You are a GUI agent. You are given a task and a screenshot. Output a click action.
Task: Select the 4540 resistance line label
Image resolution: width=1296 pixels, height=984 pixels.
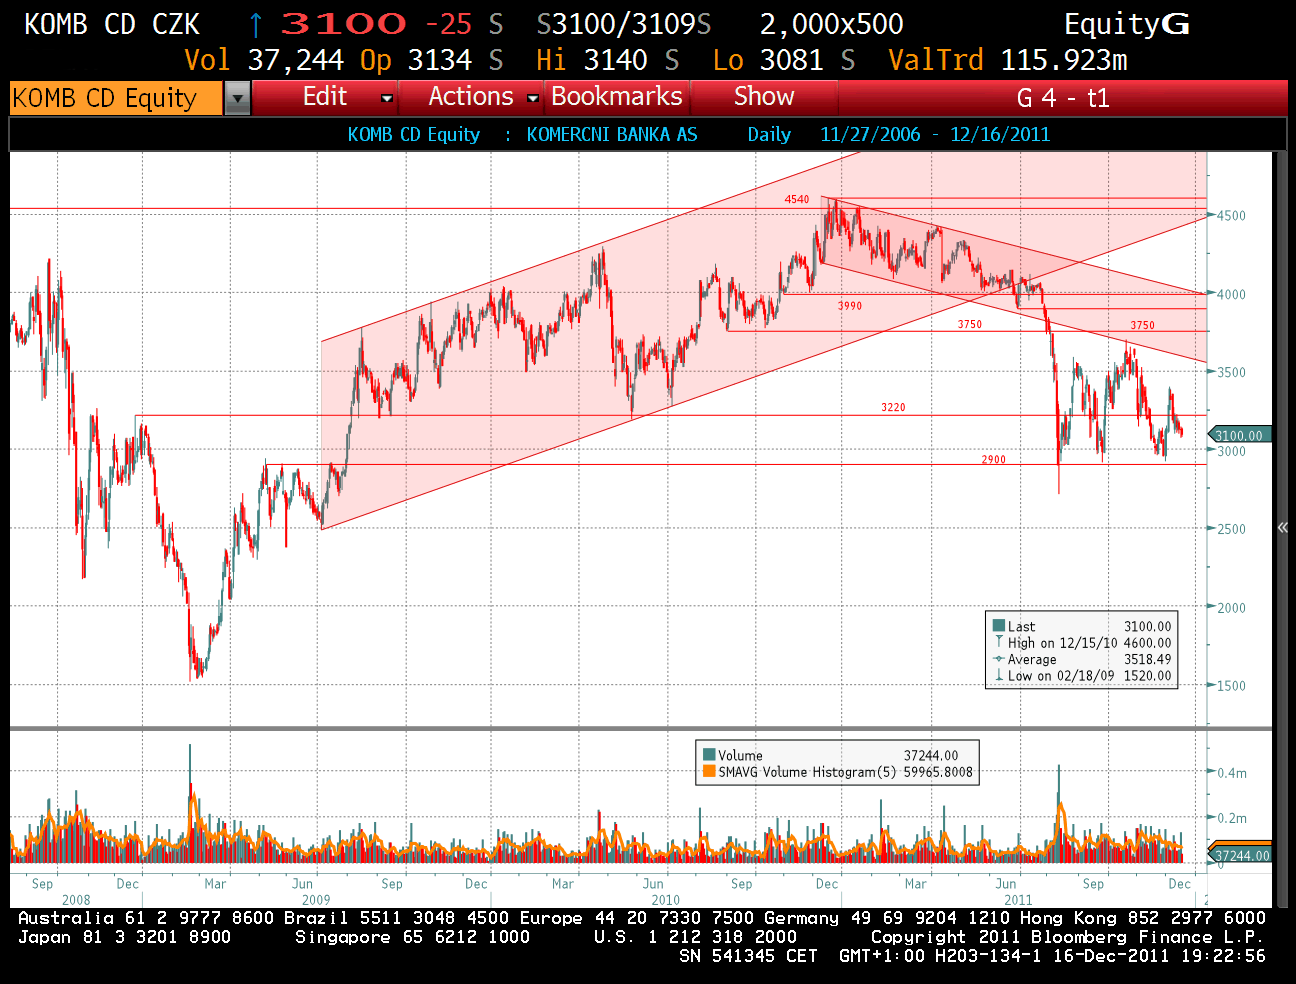(x=797, y=200)
